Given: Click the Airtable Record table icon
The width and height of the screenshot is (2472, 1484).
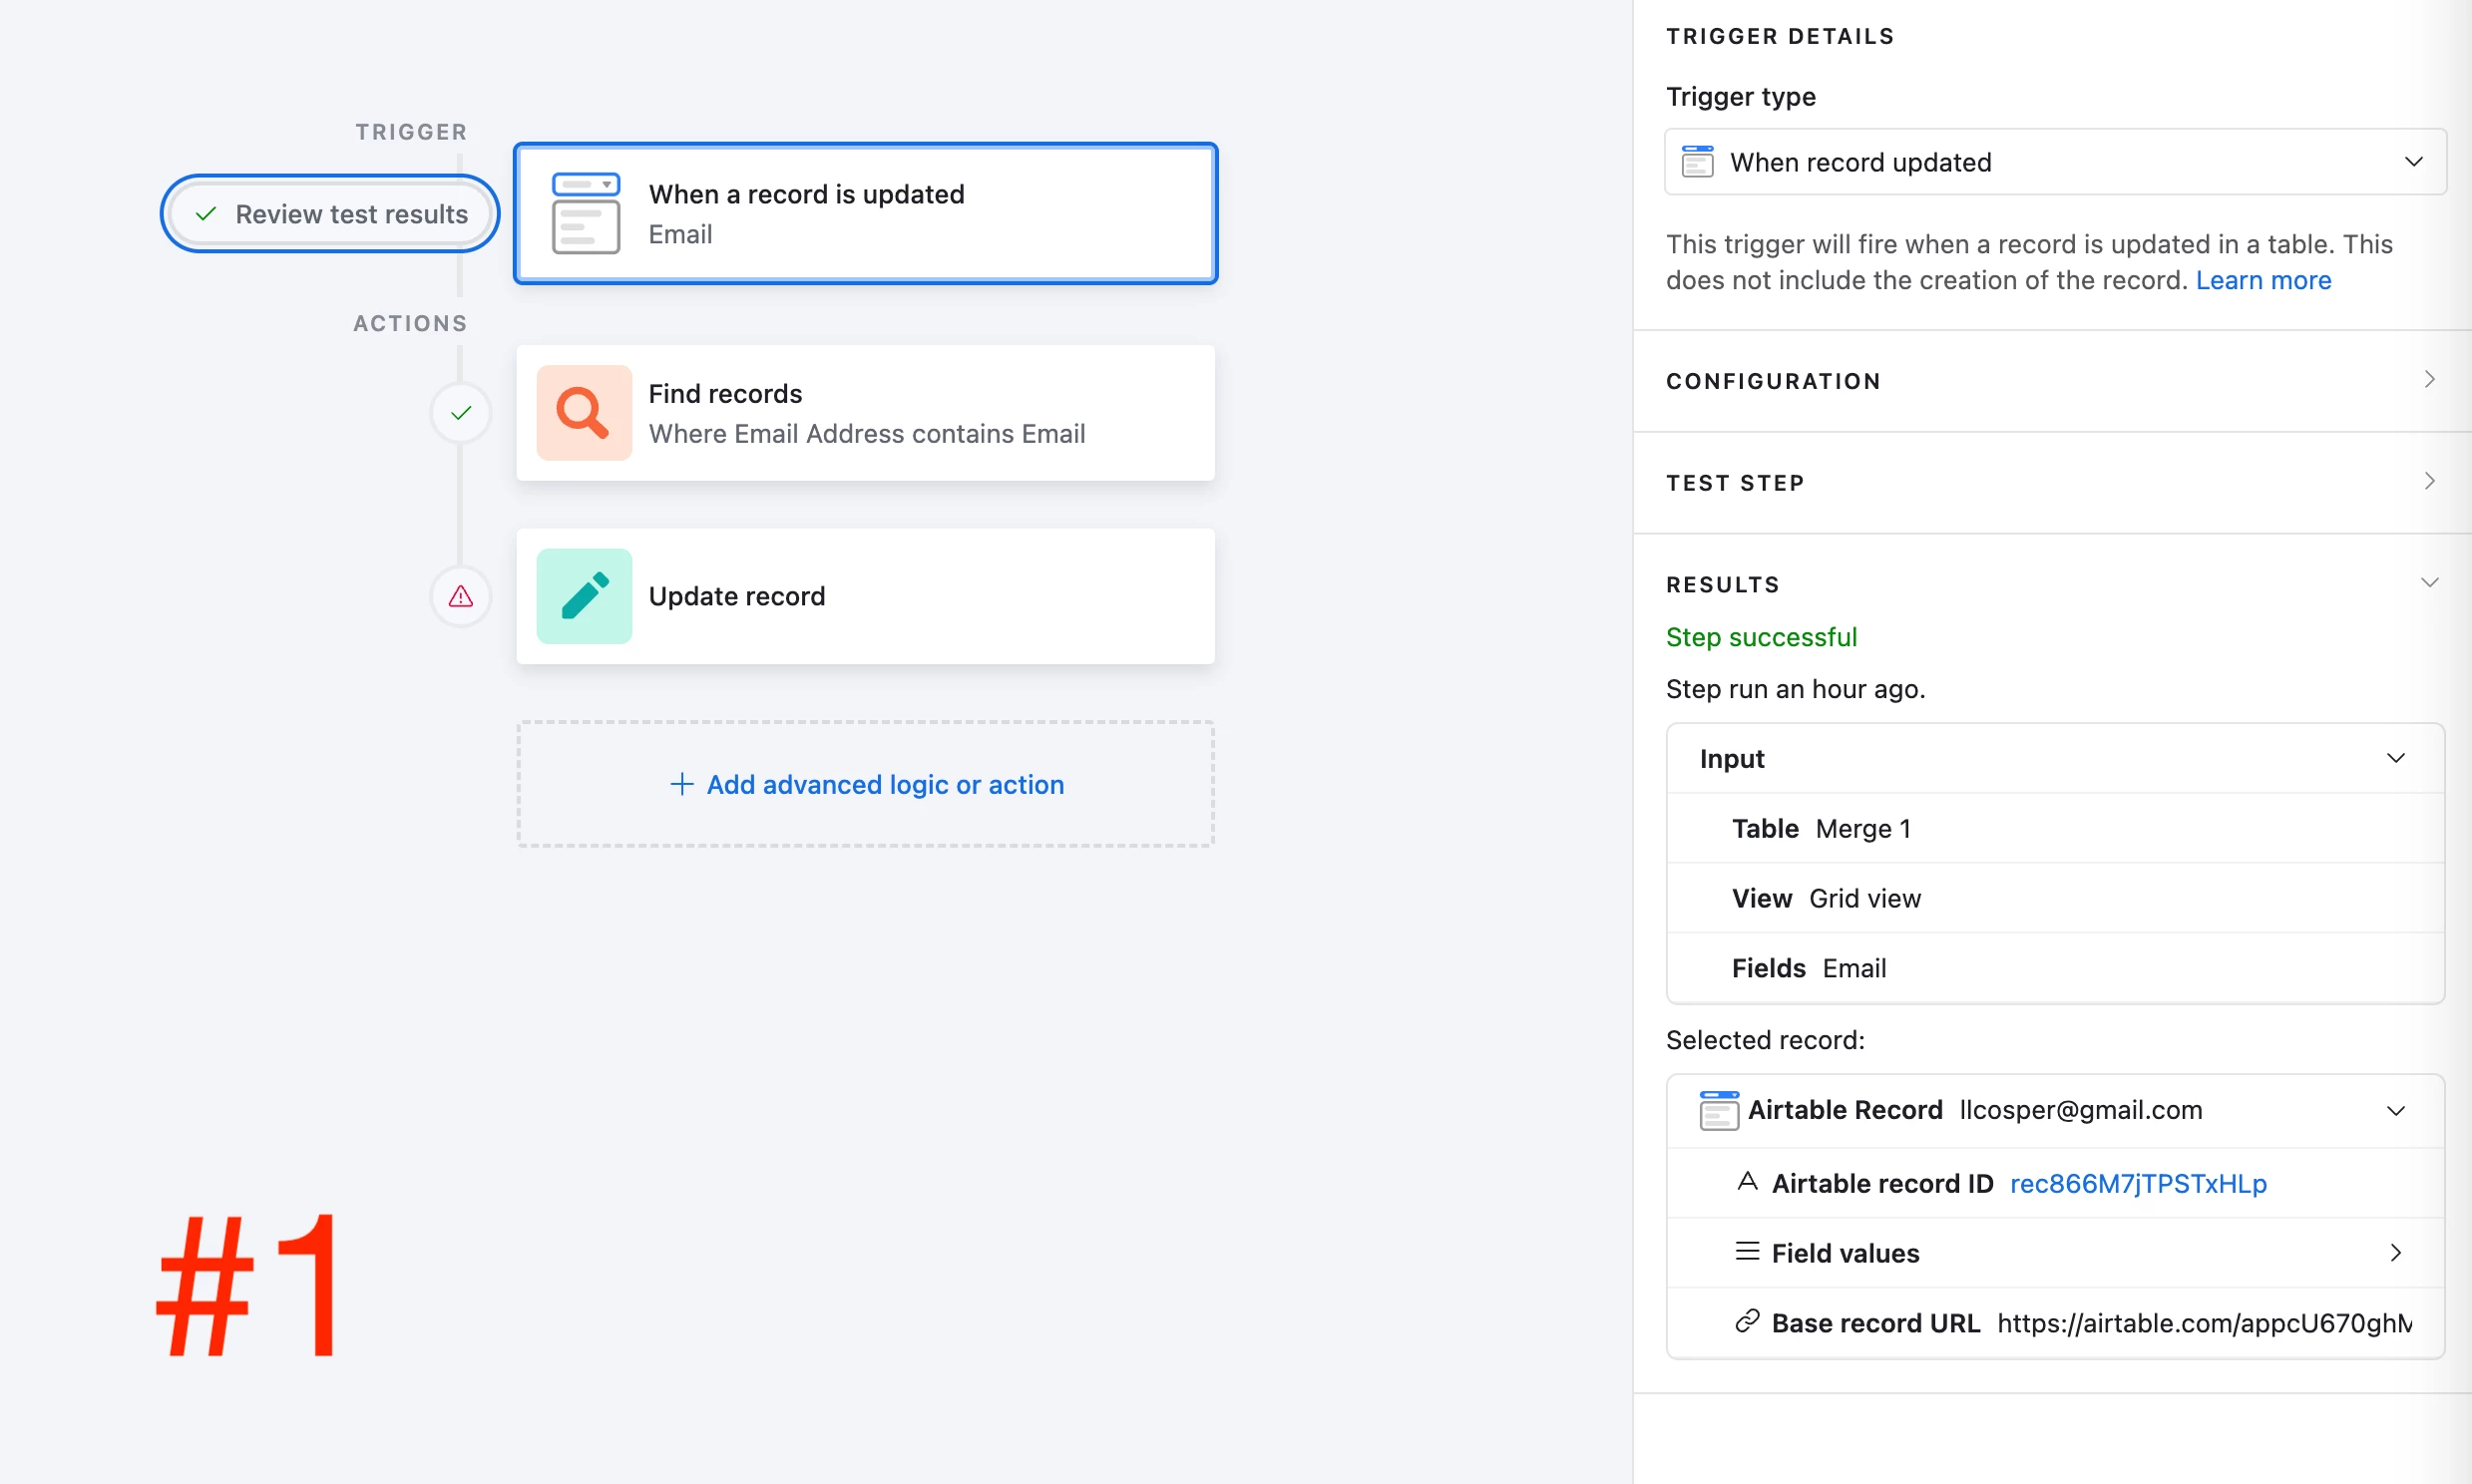Looking at the screenshot, I should coord(1719,1110).
